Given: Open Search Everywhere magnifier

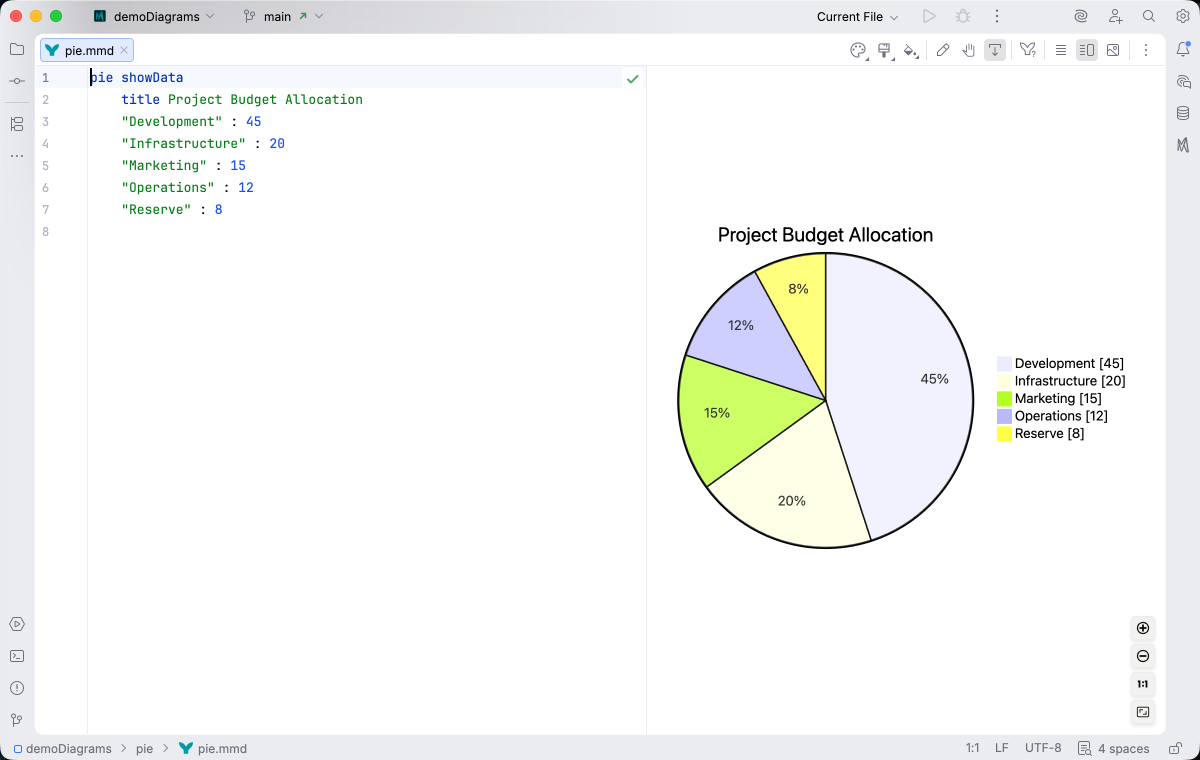Looking at the screenshot, I should 1149,16.
